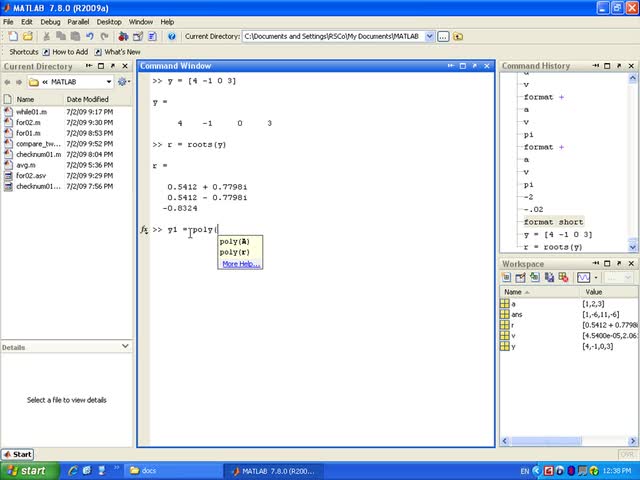The image size is (640, 480).
Task: Click the MATLAB Help question mark icon
Action: coord(172,36)
